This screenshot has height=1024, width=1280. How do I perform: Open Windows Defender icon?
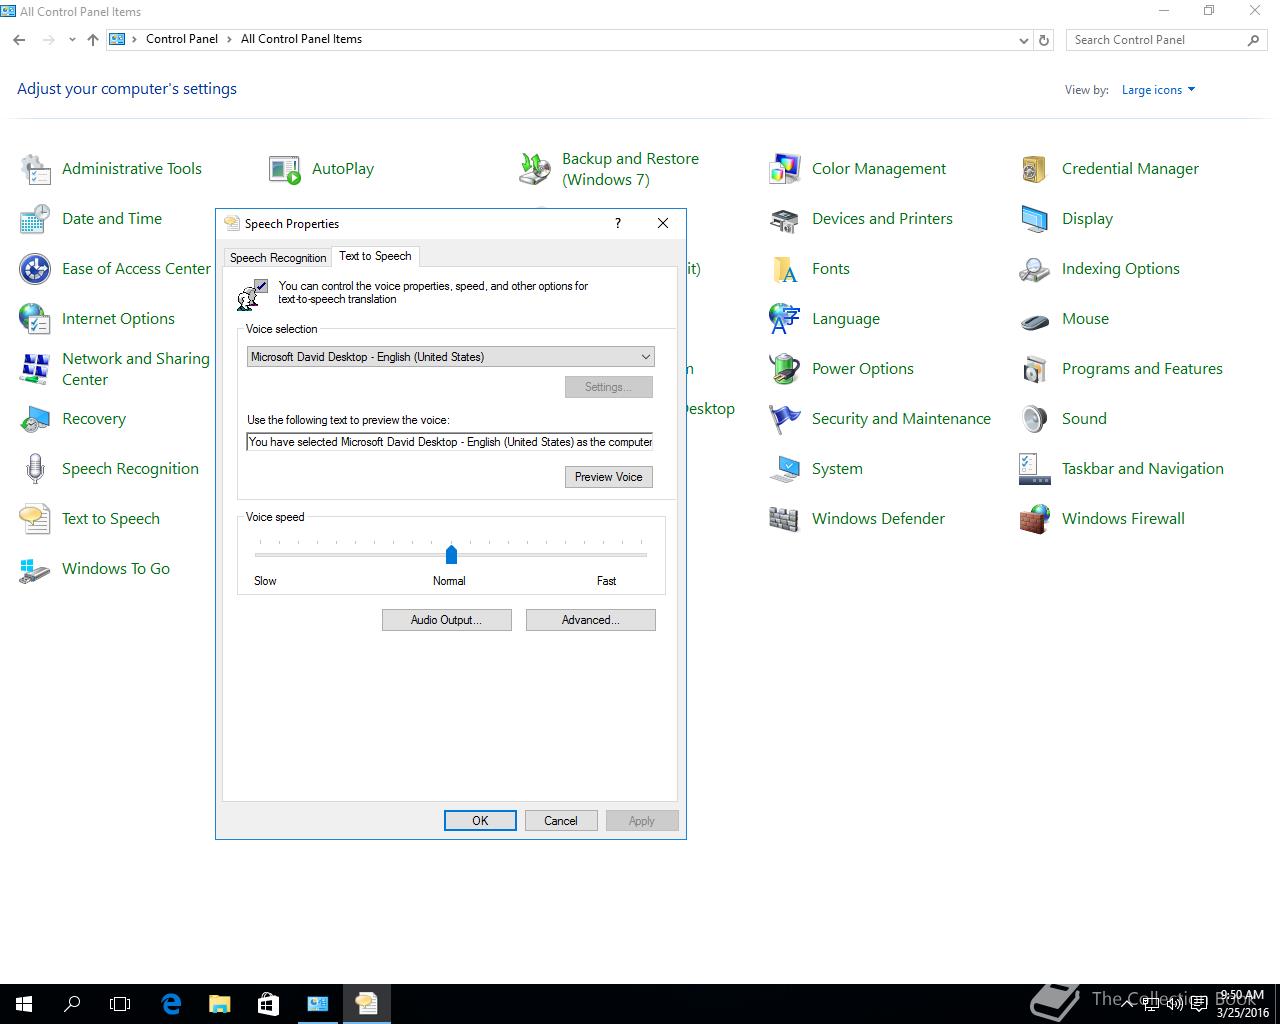(x=785, y=519)
